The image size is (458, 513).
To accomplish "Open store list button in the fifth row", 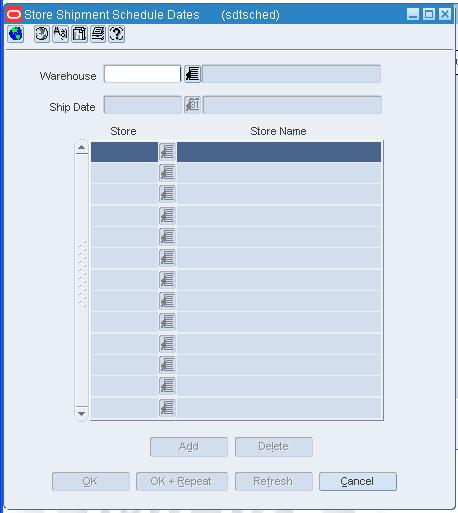I will pyautogui.click(x=167, y=237).
